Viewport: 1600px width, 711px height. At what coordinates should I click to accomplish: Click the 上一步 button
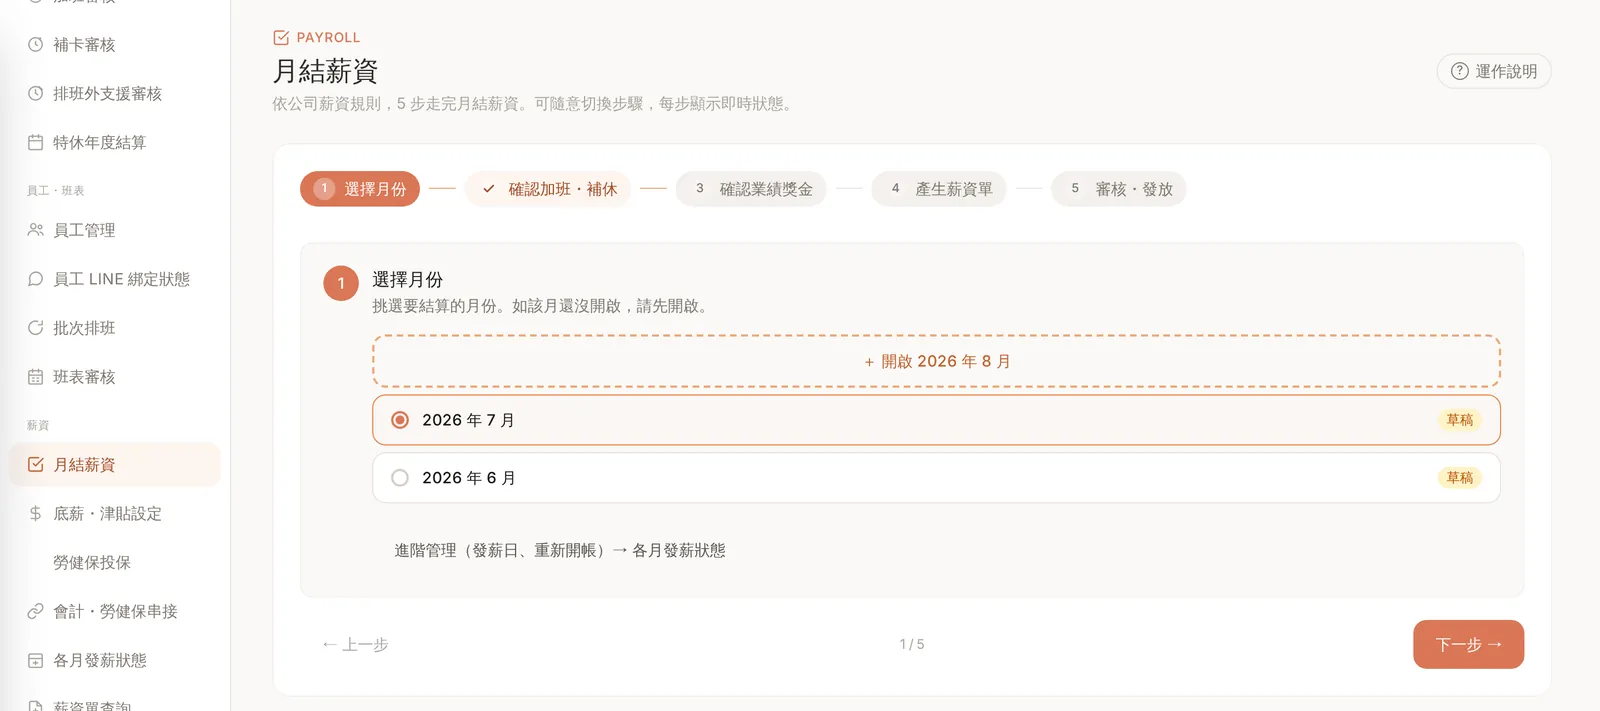pyautogui.click(x=355, y=645)
